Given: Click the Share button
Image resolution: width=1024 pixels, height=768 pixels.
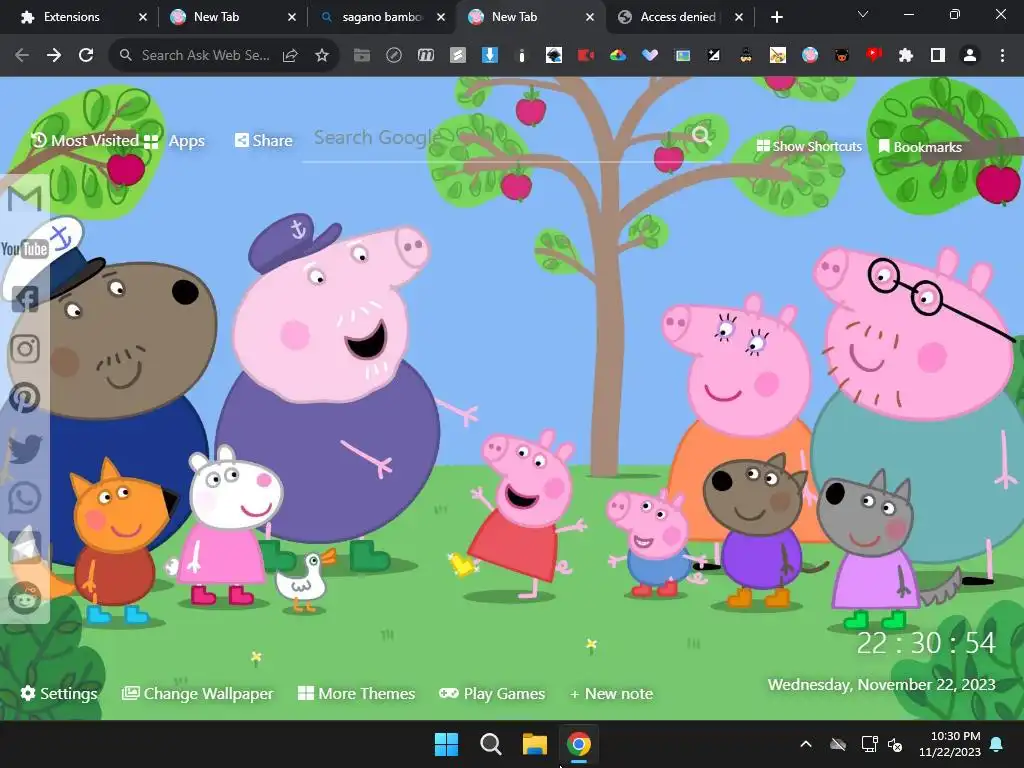Looking at the screenshot, I should [x=264, y=140].
